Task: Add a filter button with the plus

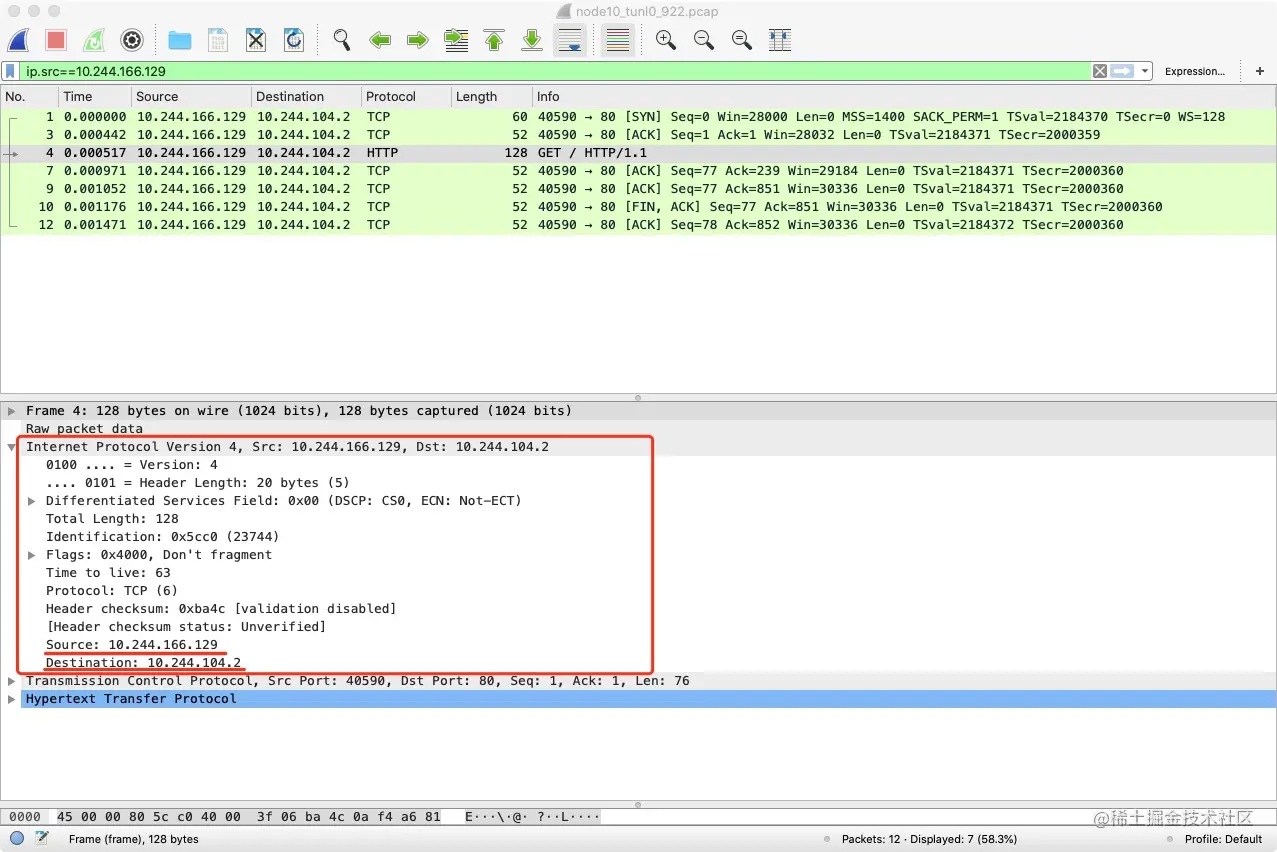Action: click(x=1260, y=71)
